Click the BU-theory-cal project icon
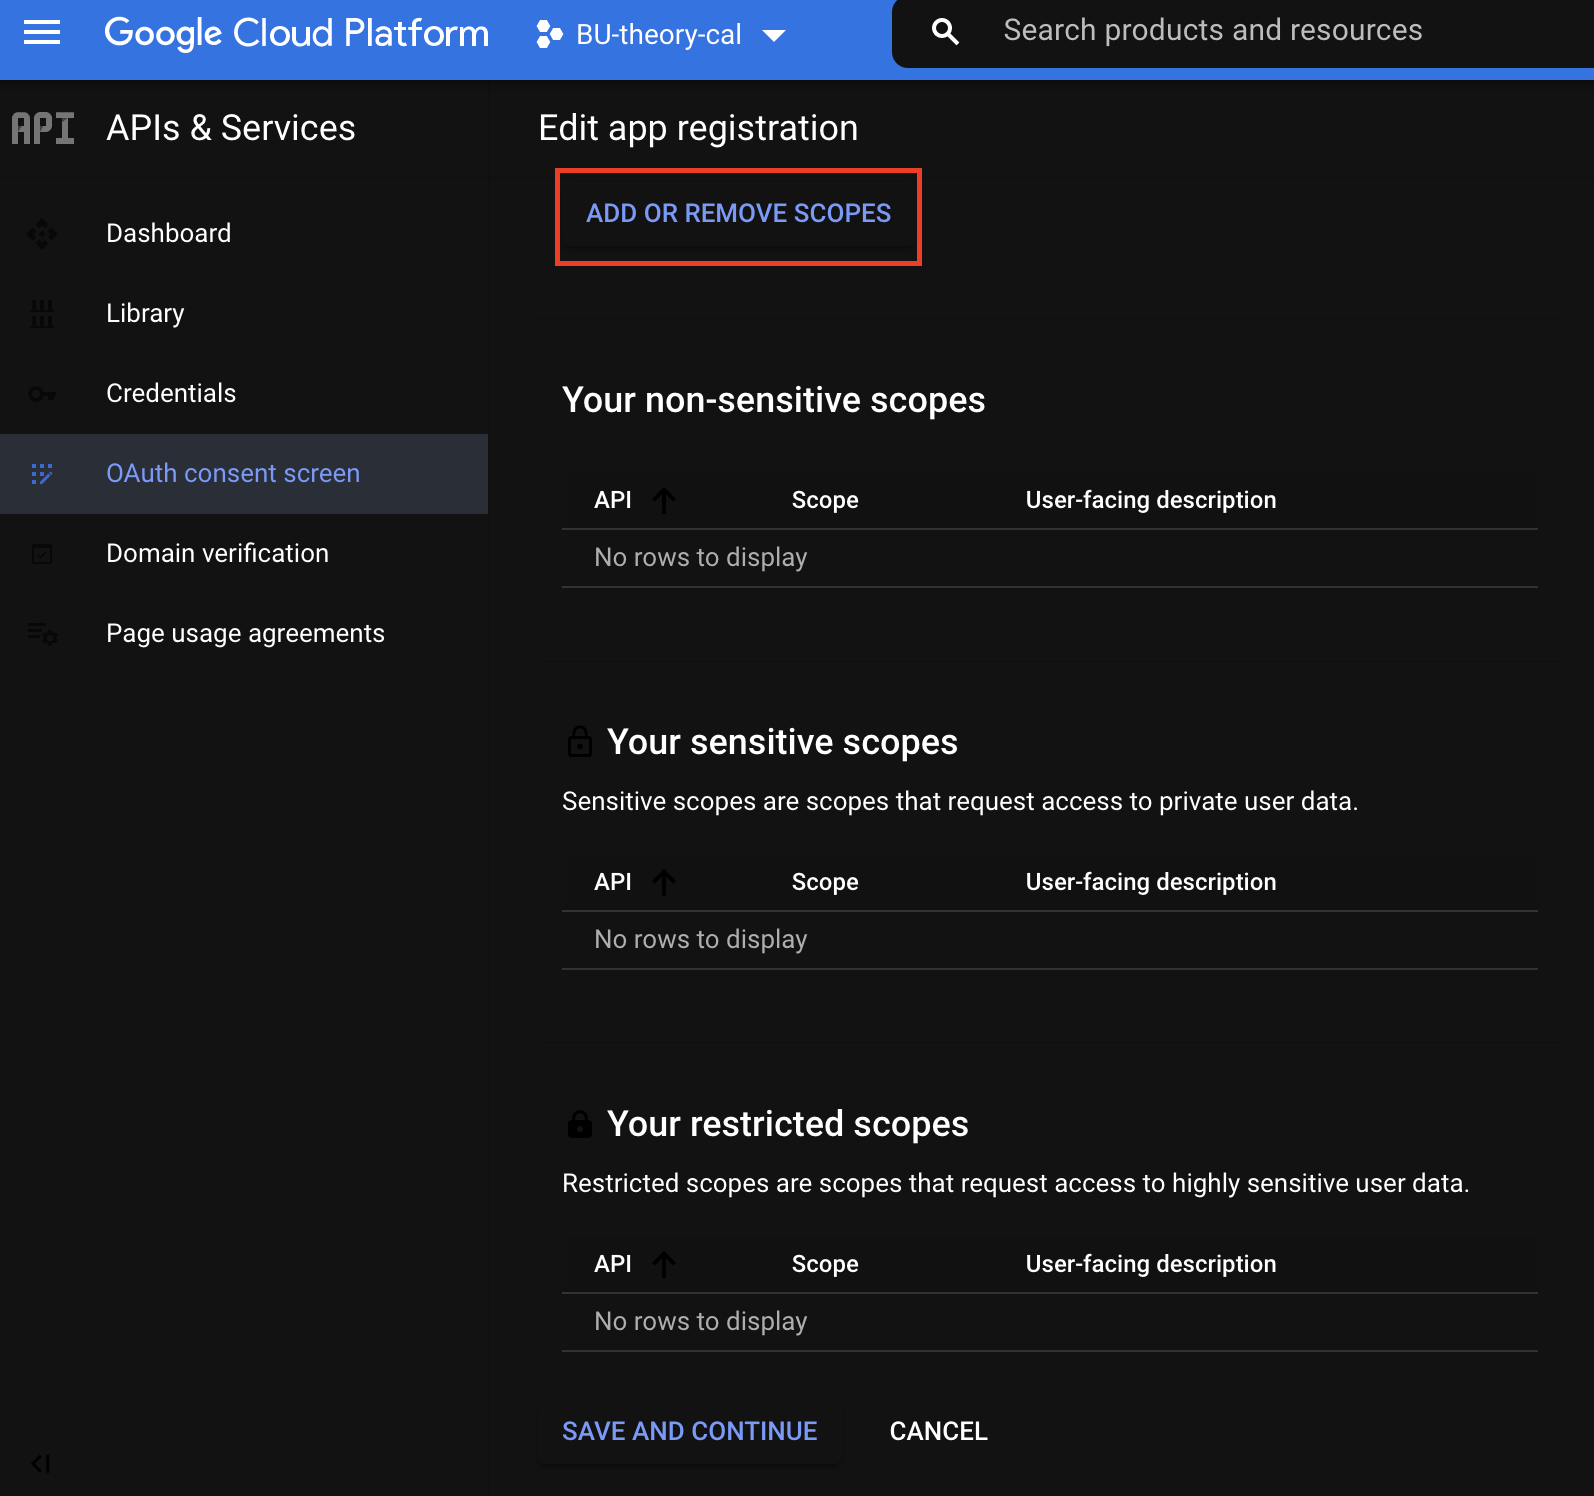The height and width of the screenshot is (1496, 1594). 549,35
